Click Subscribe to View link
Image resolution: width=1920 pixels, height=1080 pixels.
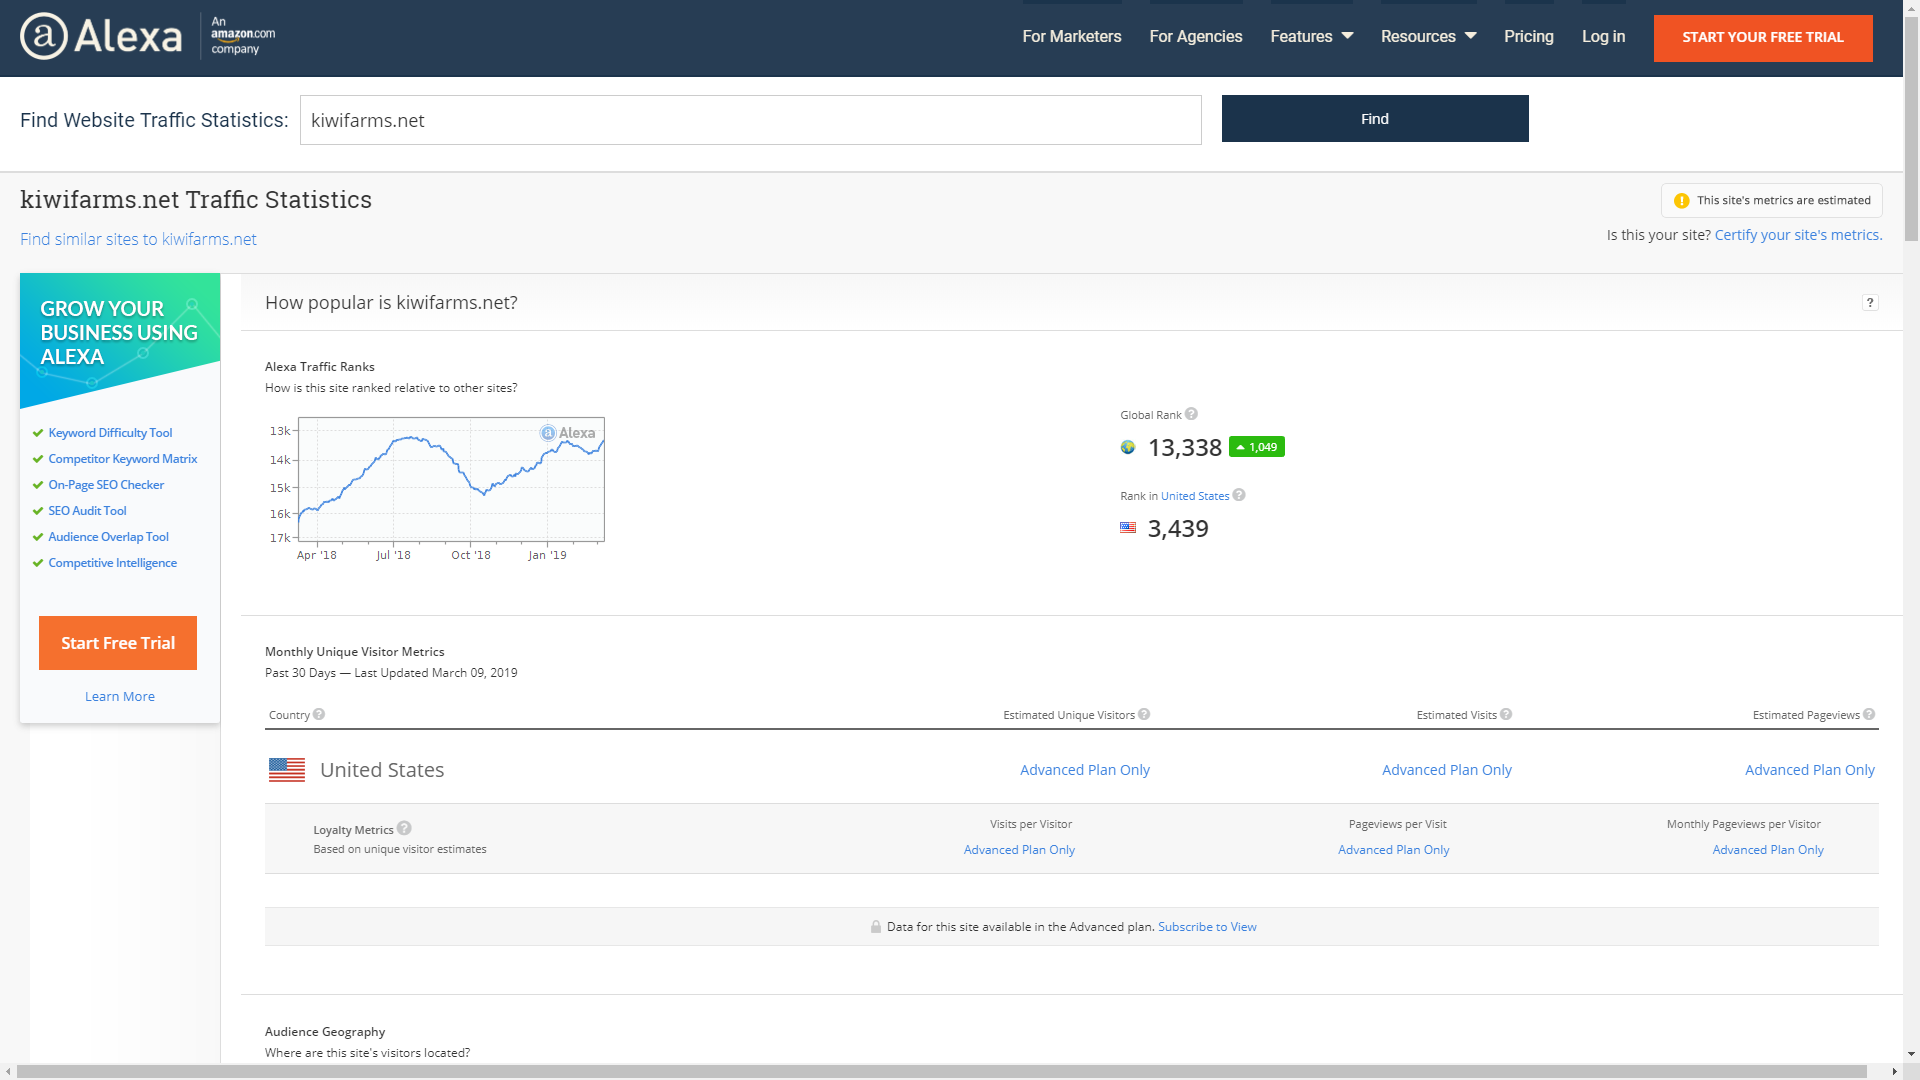point(1207,927)
